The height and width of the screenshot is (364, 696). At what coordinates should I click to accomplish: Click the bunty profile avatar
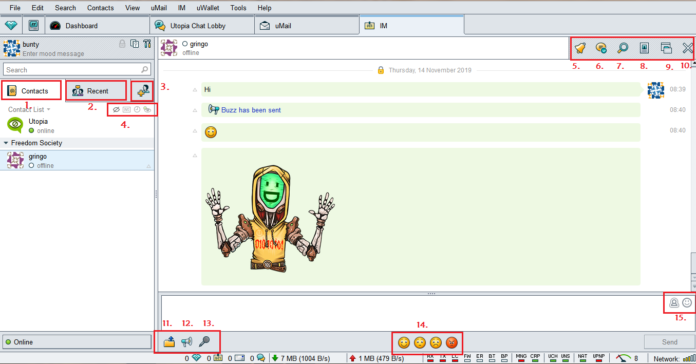(12, 48)
